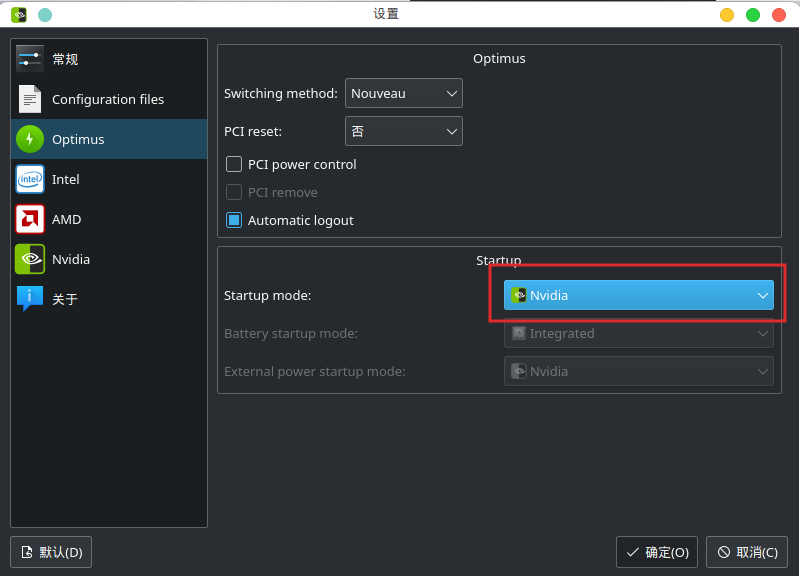Switch to the Intel settings page

coord(109,179)
